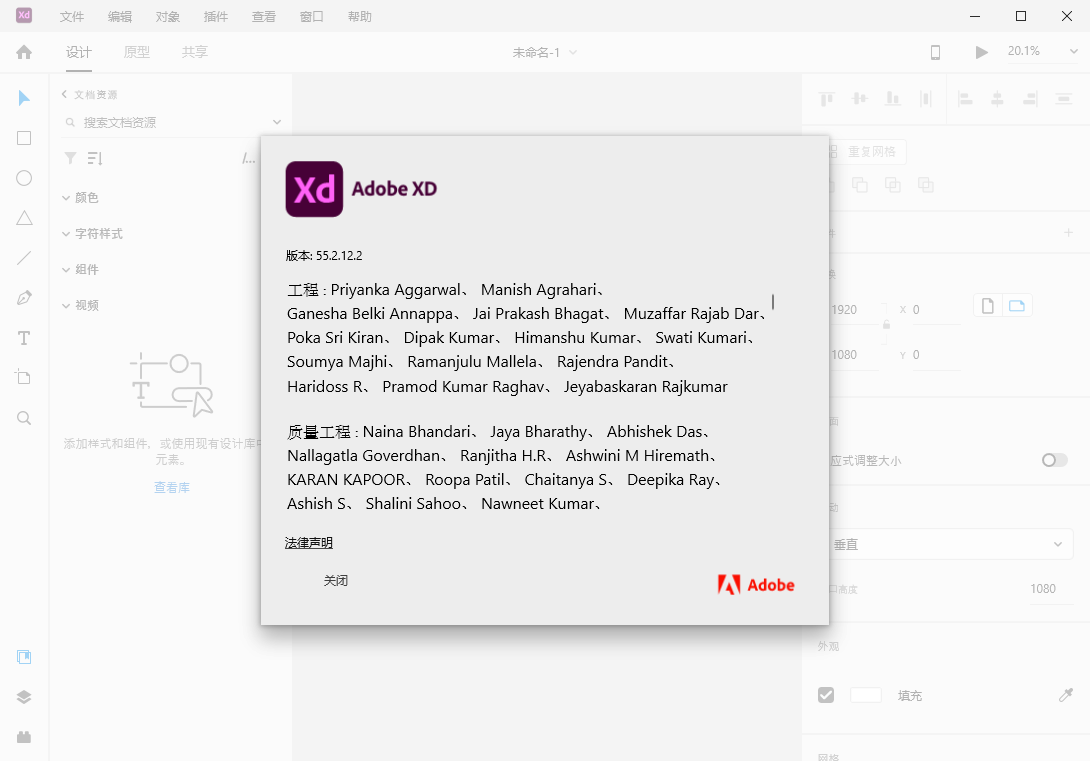Pick the Select arrow tool
Viewport: 1090px width, 761px height.
pyautogui.click(x=24, y=98)
